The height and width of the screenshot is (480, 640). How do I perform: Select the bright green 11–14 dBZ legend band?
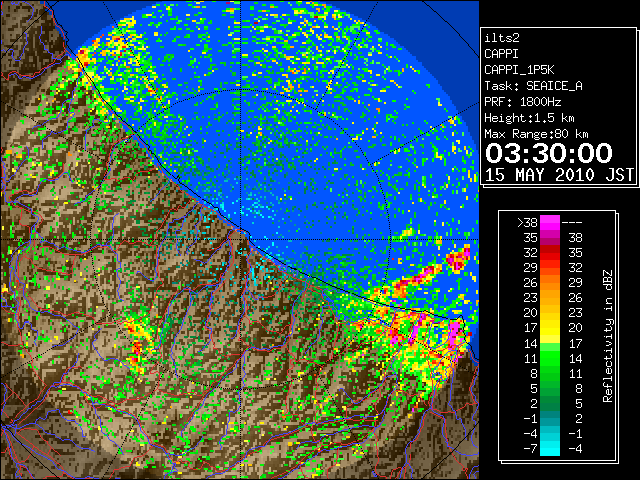tap(550, 358)
